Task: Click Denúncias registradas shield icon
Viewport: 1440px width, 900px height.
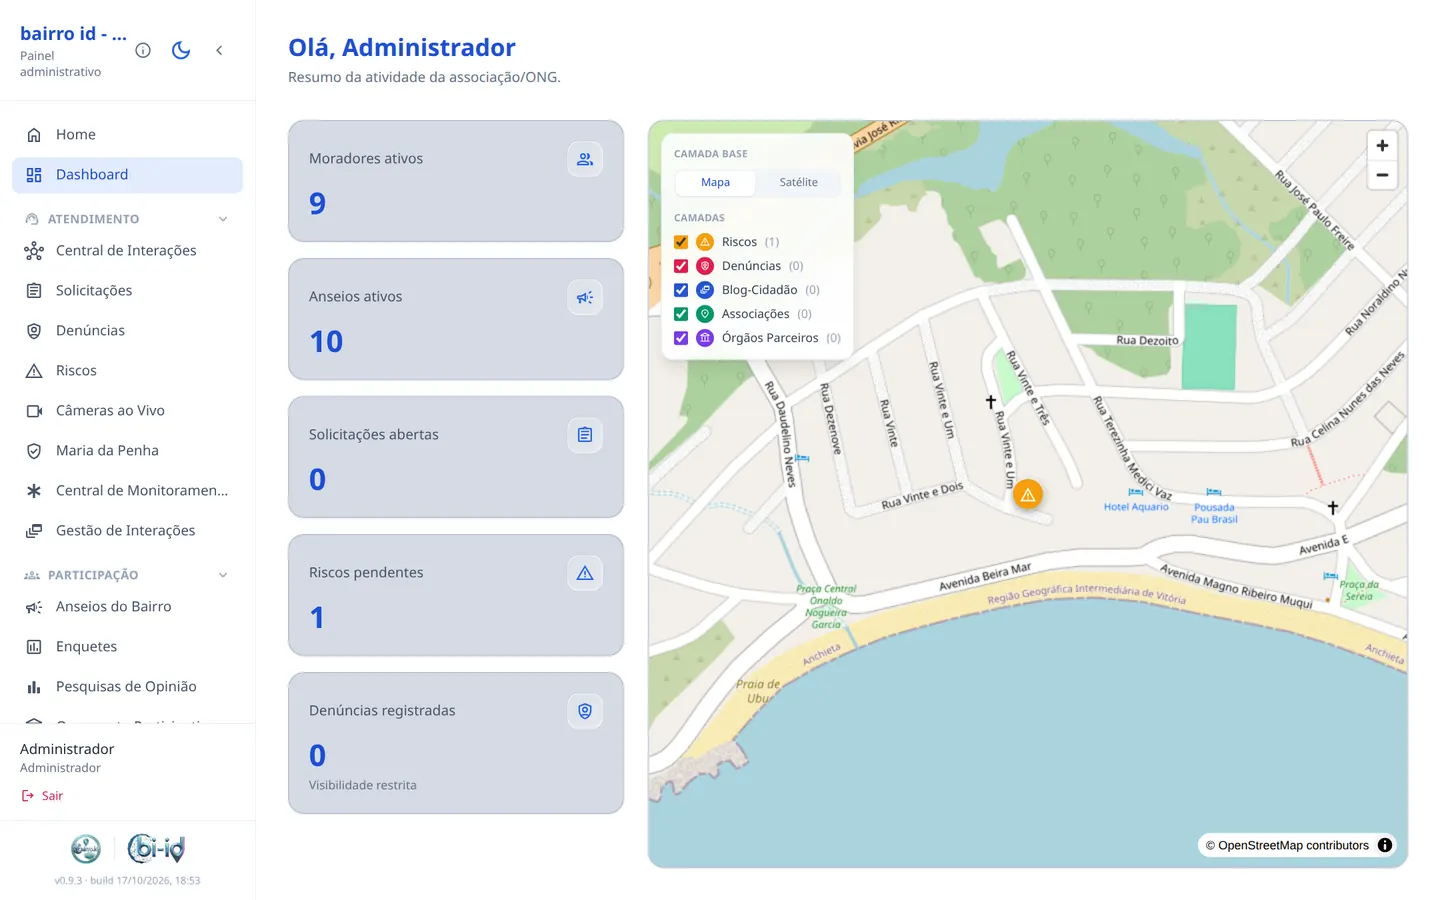Action: click(585, 711)
